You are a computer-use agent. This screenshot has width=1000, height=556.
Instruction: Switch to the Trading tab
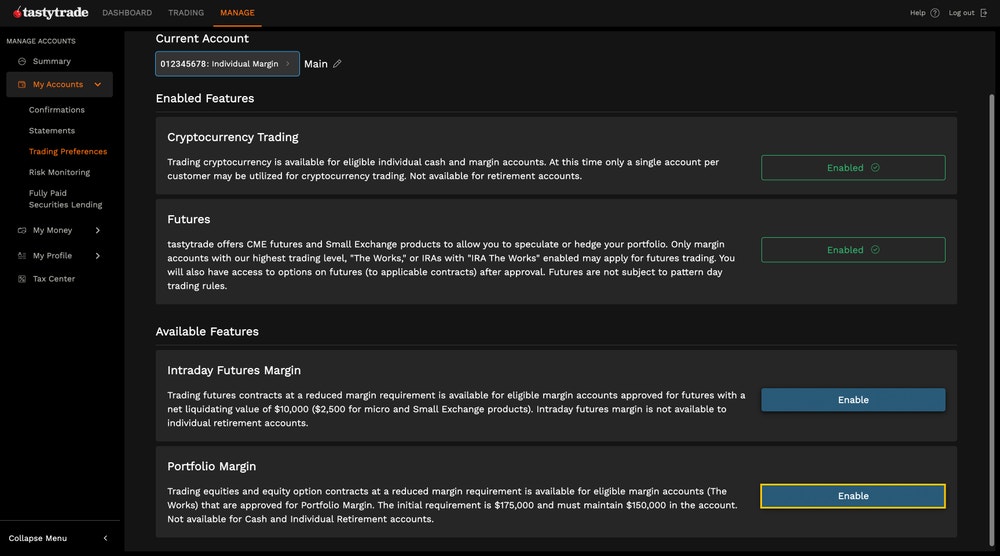point(186,13)
